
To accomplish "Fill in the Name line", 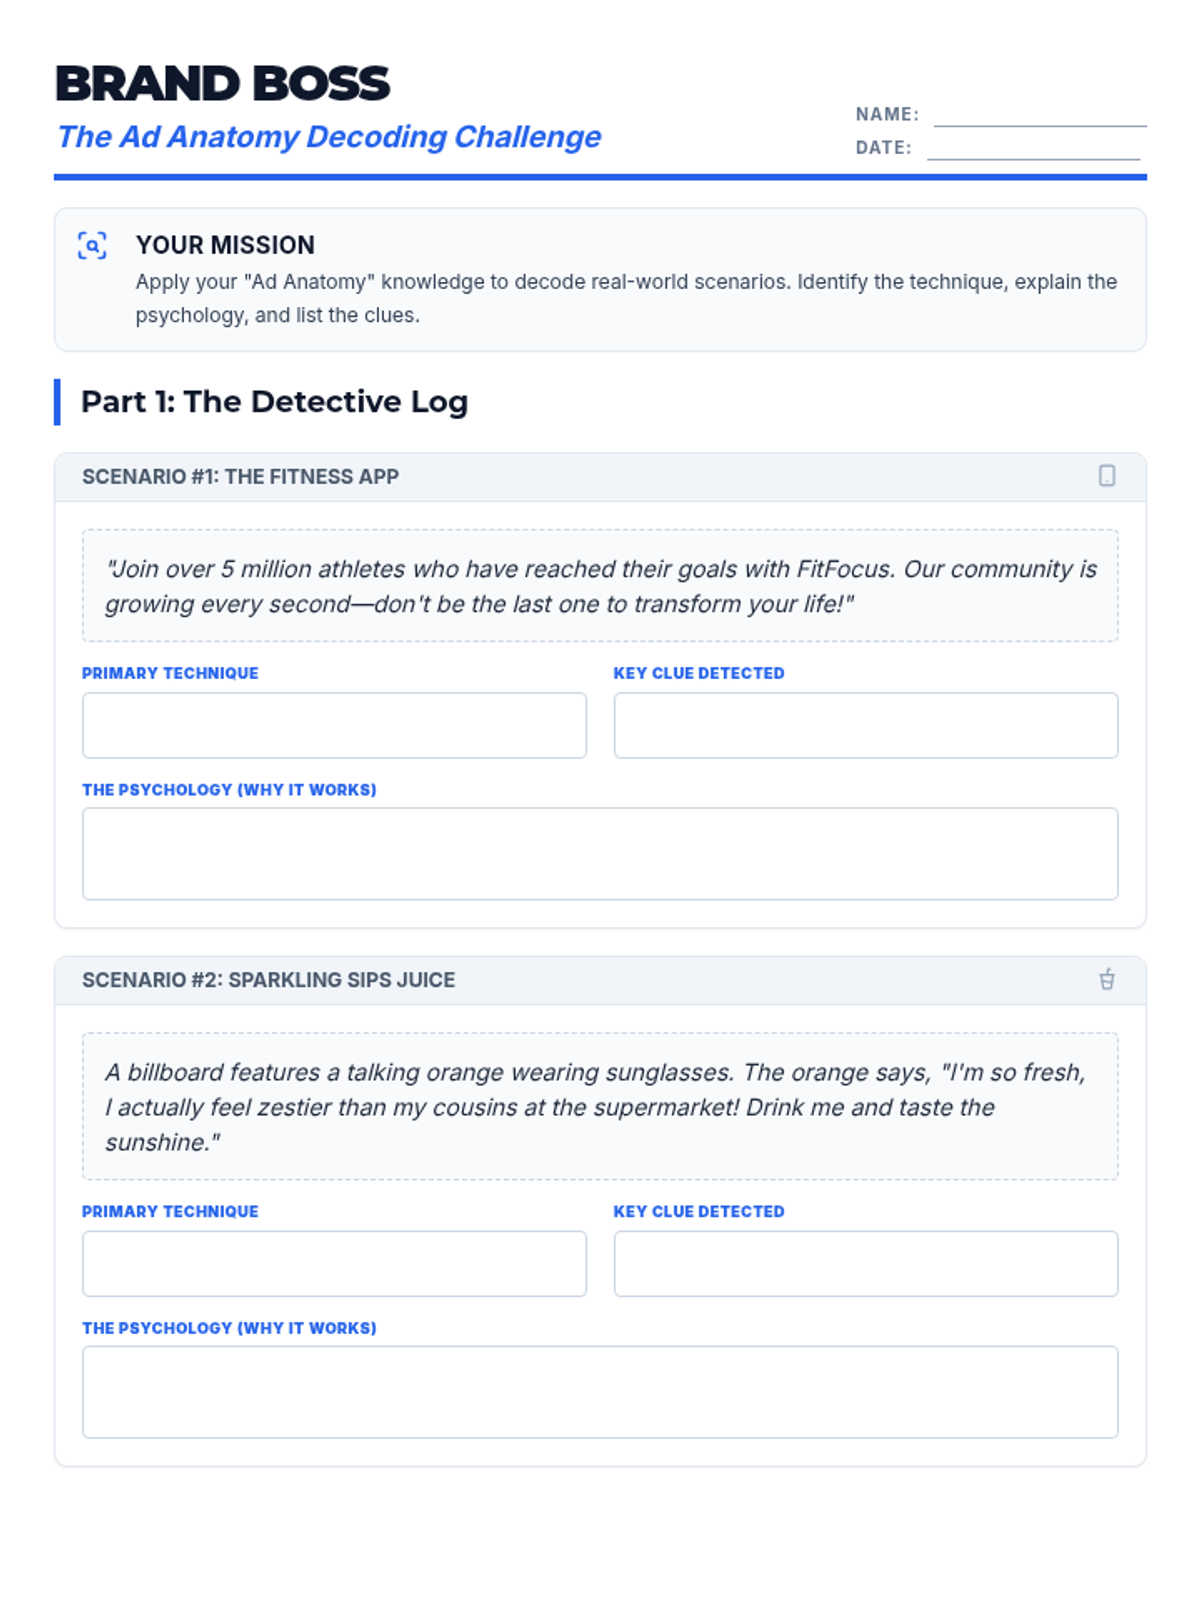I will click(x=1040, y=115).
